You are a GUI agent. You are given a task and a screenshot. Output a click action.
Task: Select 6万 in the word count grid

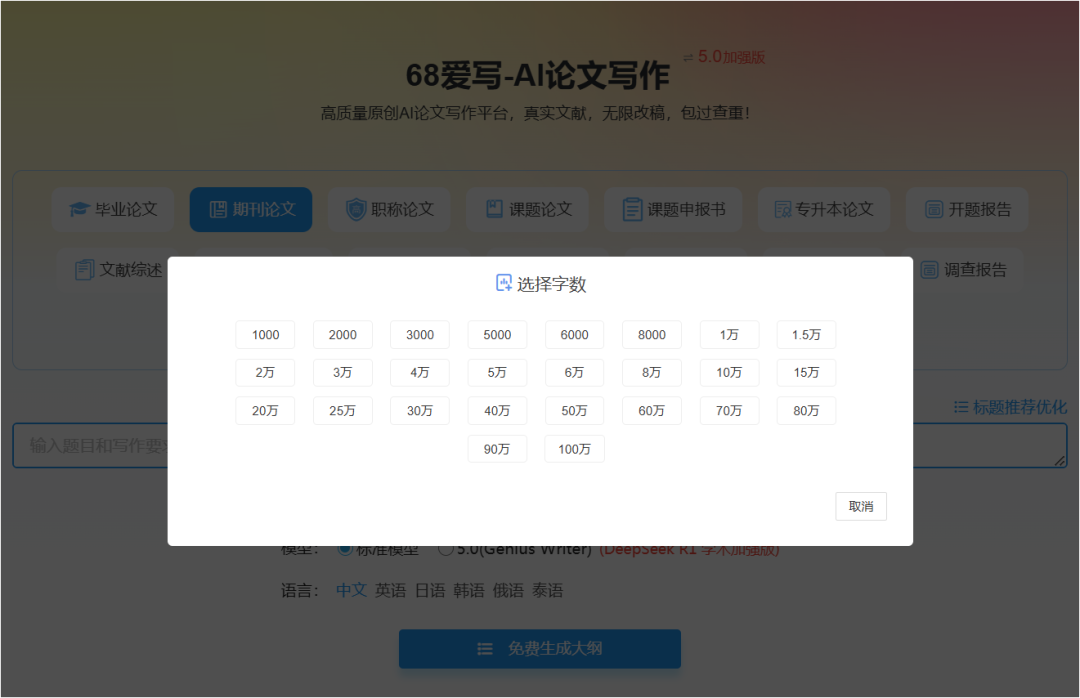[x=574, y=373]
